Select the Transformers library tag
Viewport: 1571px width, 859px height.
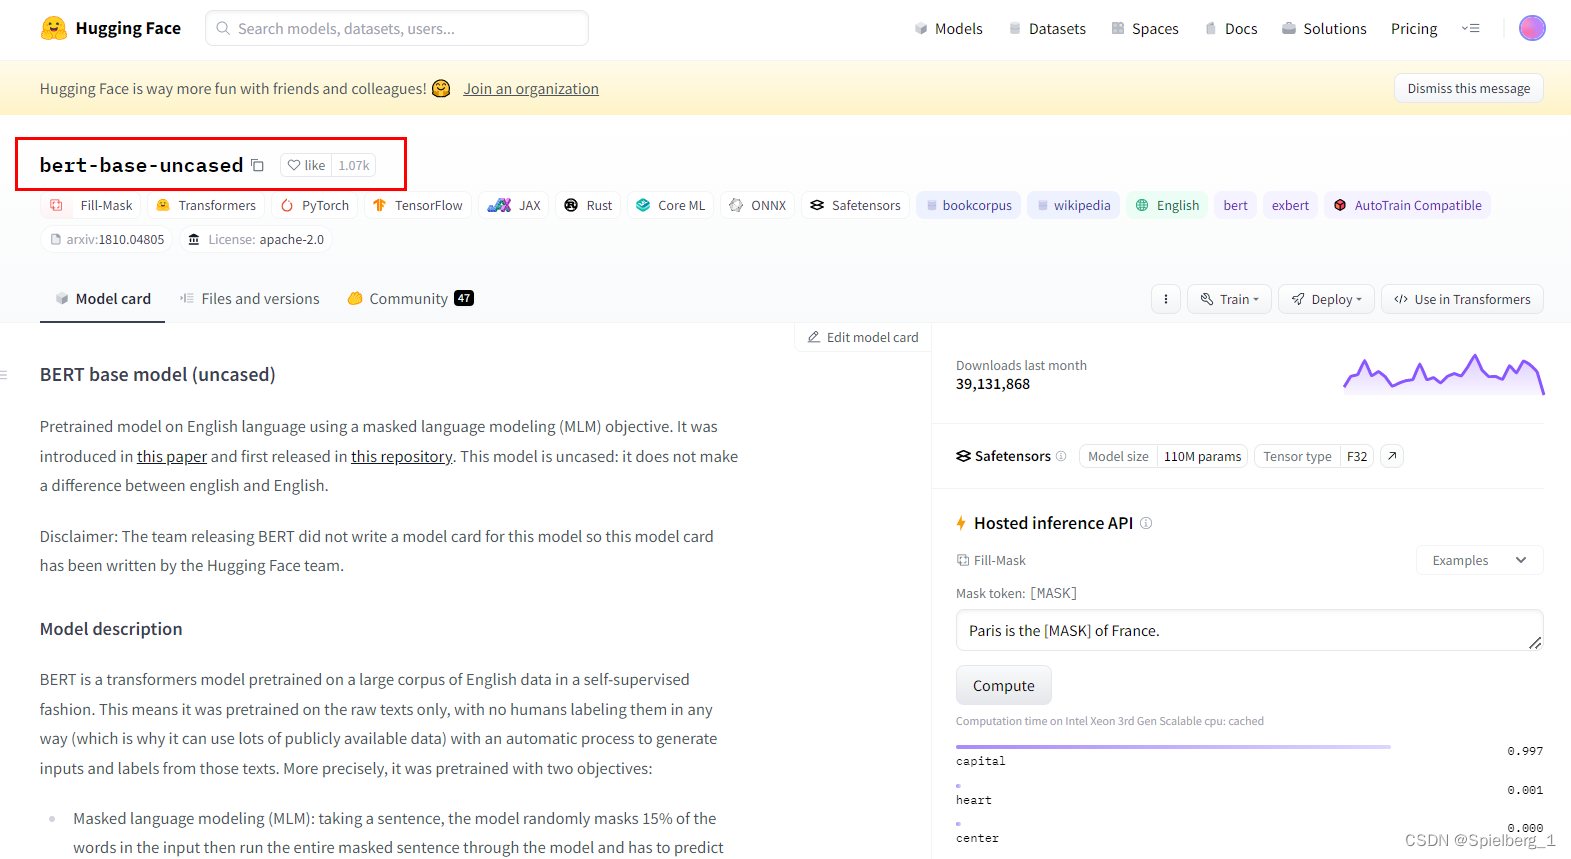207,205
